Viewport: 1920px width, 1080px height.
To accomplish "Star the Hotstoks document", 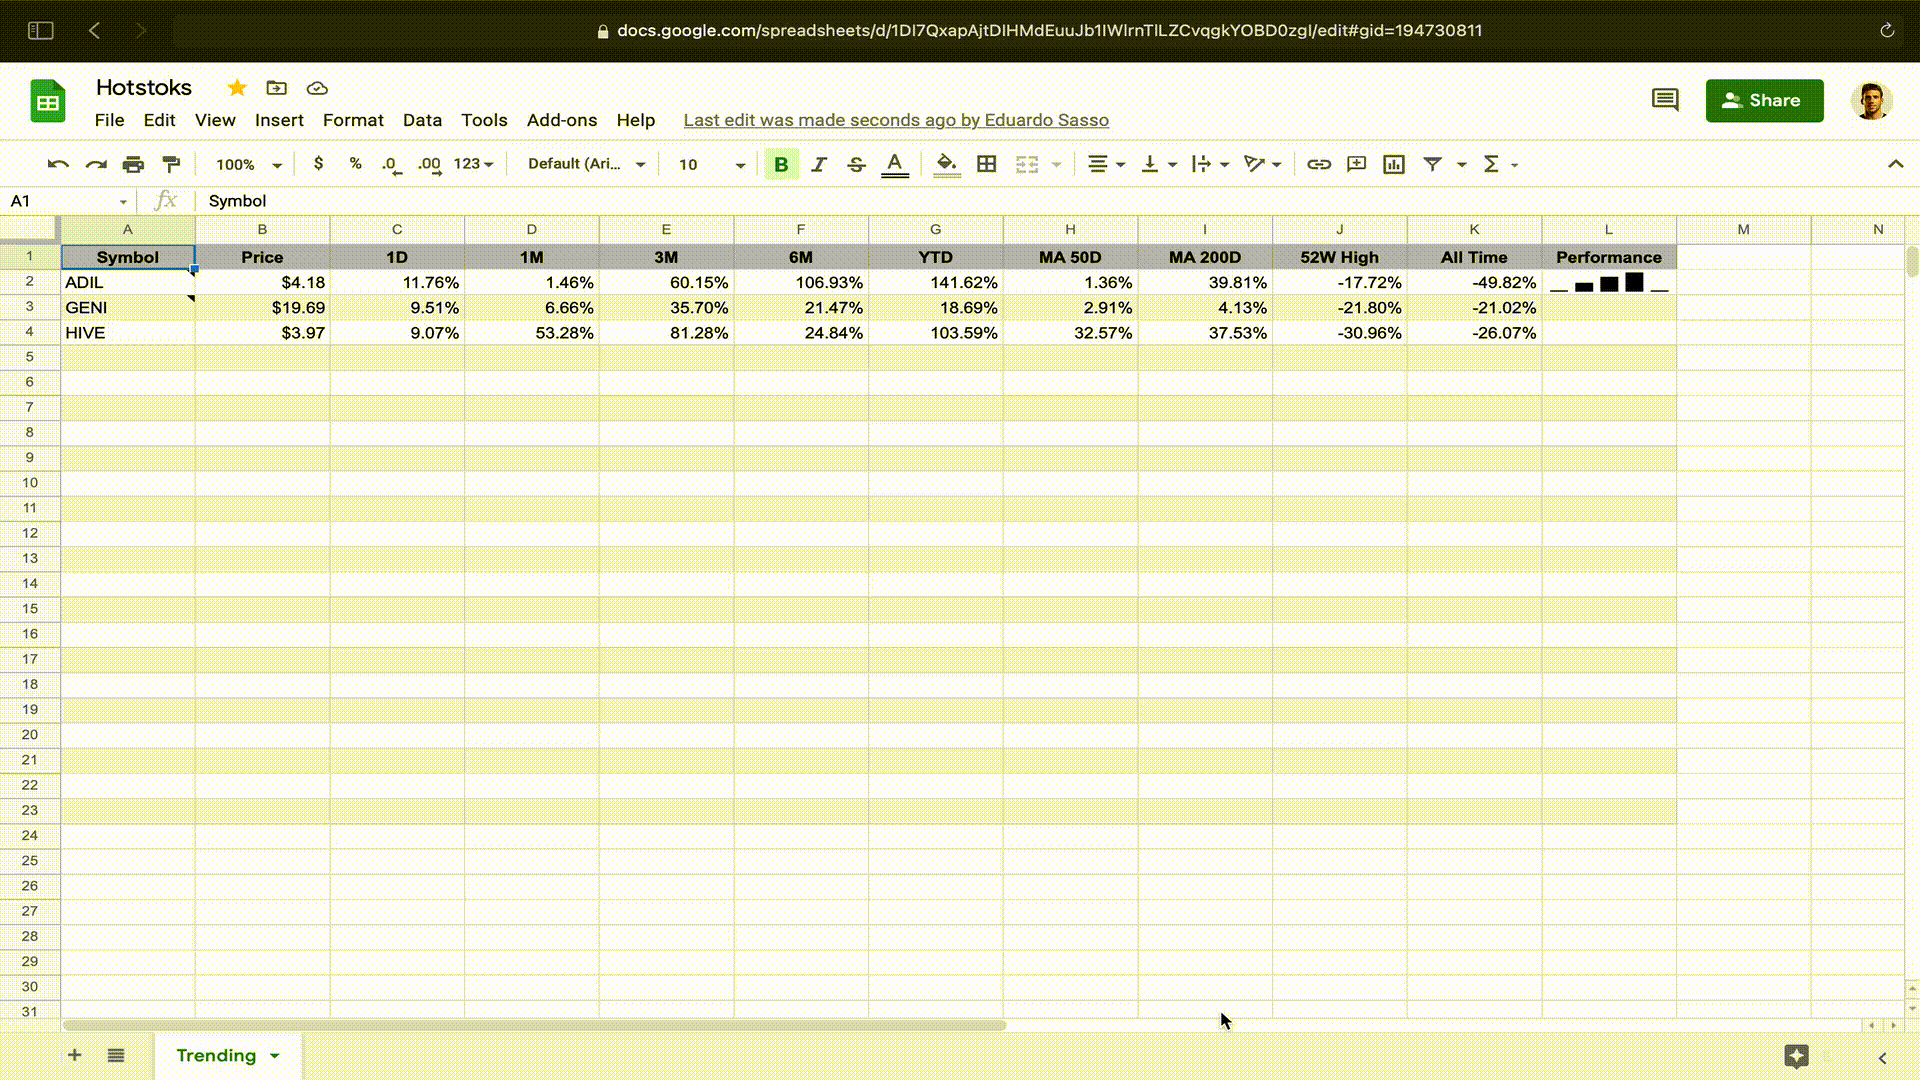I will point(237,88).
